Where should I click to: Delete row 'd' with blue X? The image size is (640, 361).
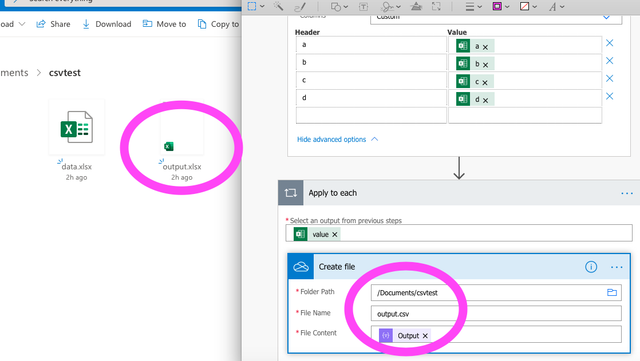coord(609,96)
